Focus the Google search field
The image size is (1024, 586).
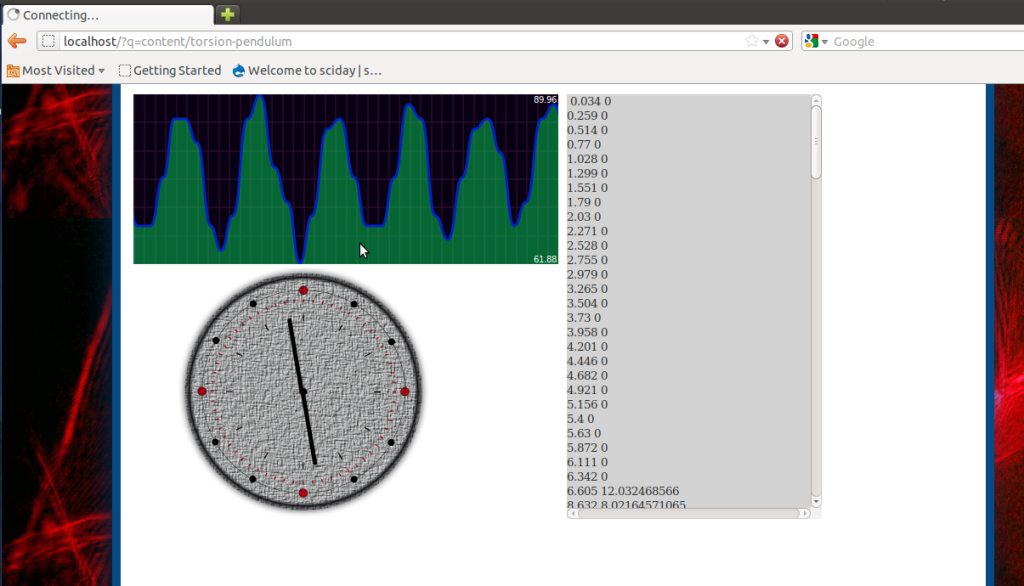(x=927, y=41)
